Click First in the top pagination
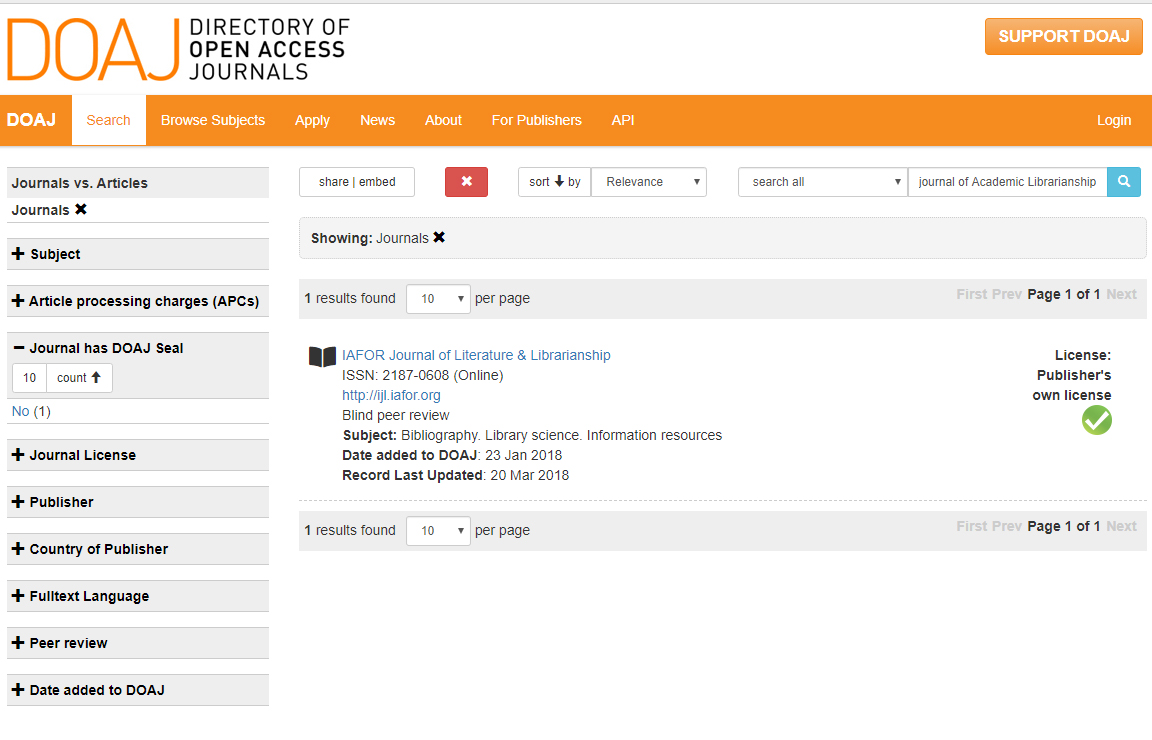Viewport: 1152px width, 740px height. (971, 295)
